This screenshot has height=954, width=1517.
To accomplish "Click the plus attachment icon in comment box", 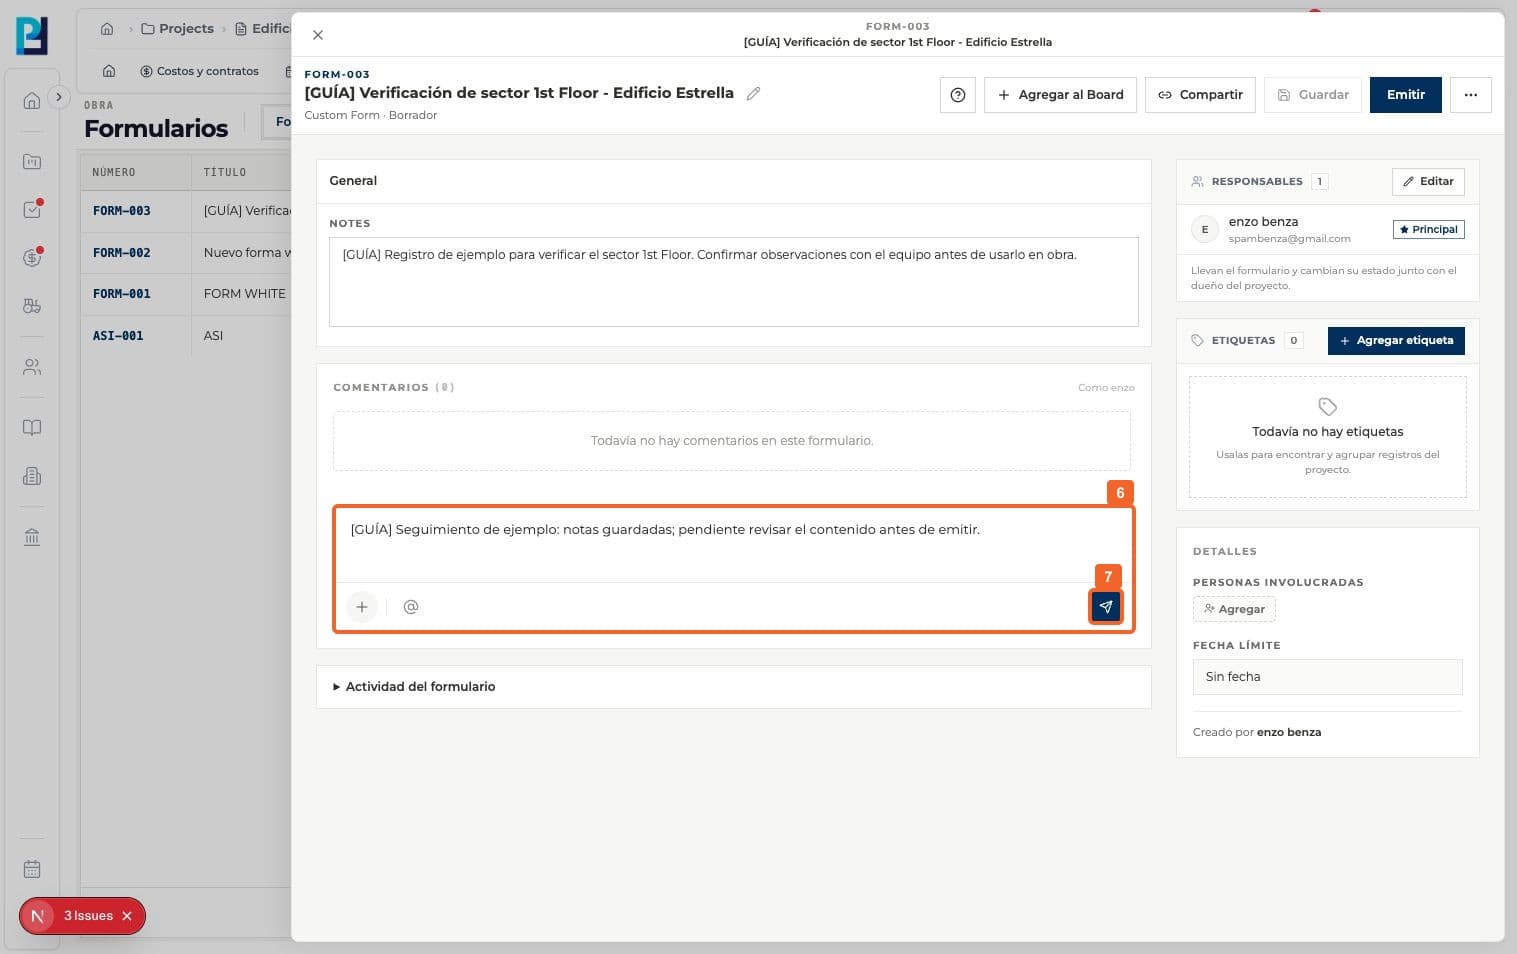I will (362, 607).
